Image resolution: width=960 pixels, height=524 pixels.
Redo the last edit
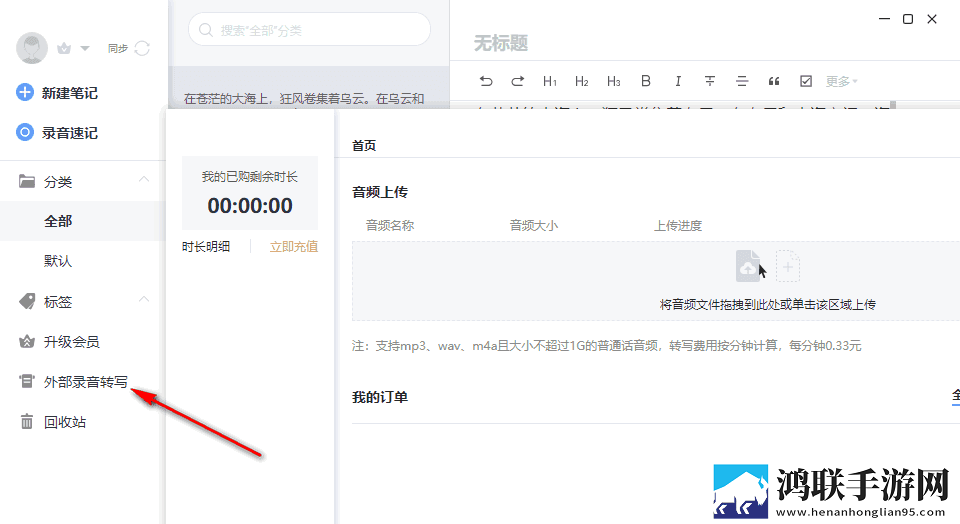click(x=517, y=81)
